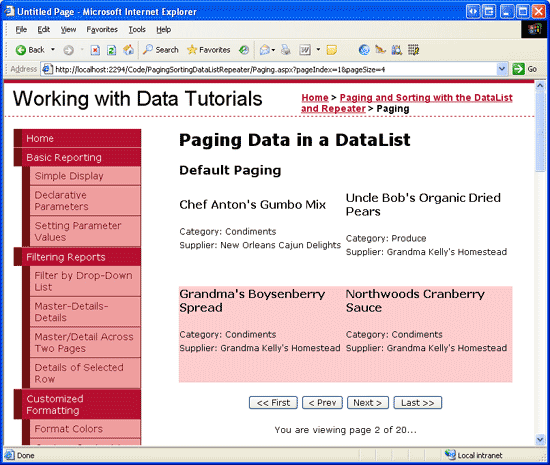550x465 pixels.
Task: Open Favorites star in toolbar
Action: [x=208, y=50]
